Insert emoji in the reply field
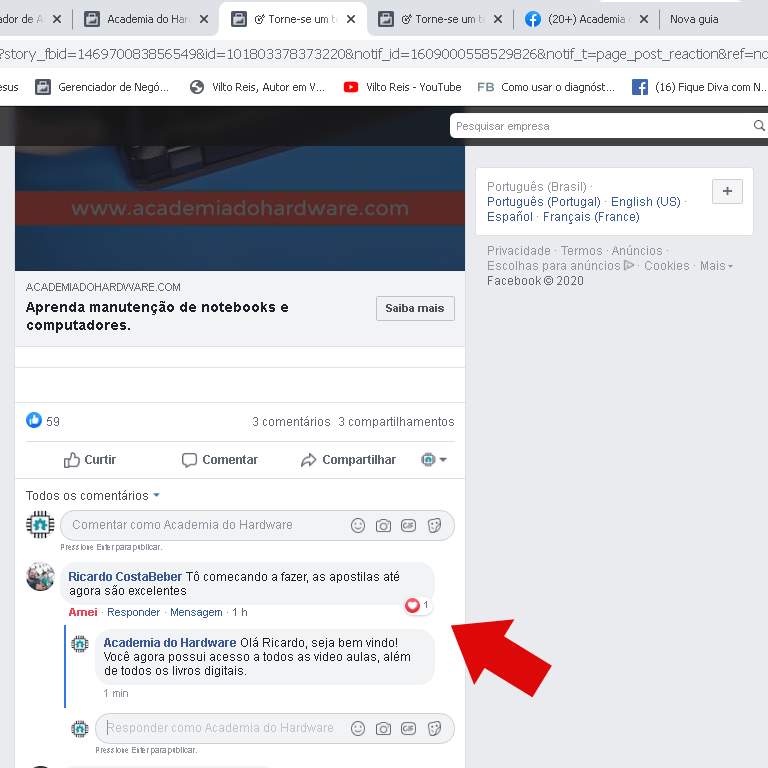The height and width of the screenshot is (768, 768). coord(358,729)
